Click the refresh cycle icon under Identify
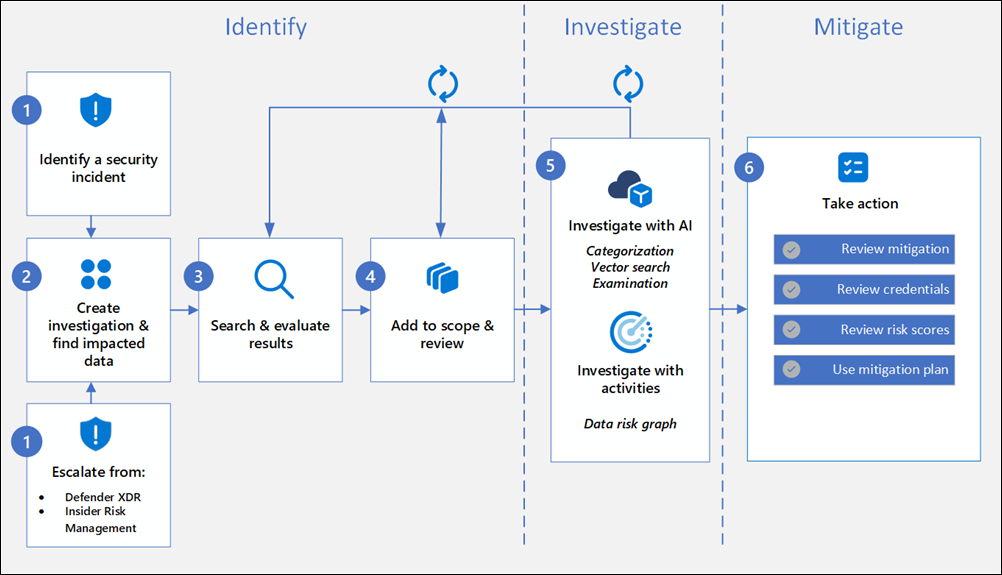The width and height of the screenshot is (1002, 575). point(441,83)
